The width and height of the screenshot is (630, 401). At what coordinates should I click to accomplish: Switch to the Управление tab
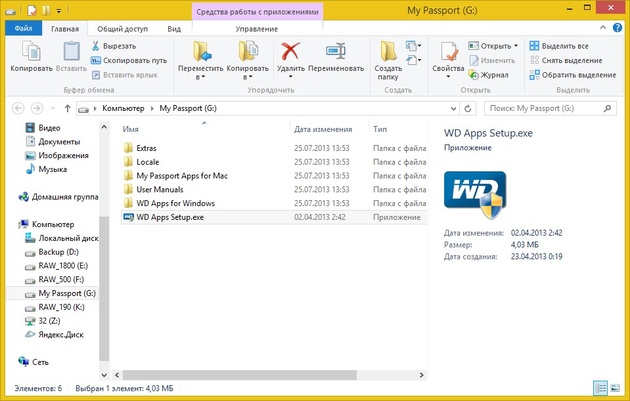point(257,29)
